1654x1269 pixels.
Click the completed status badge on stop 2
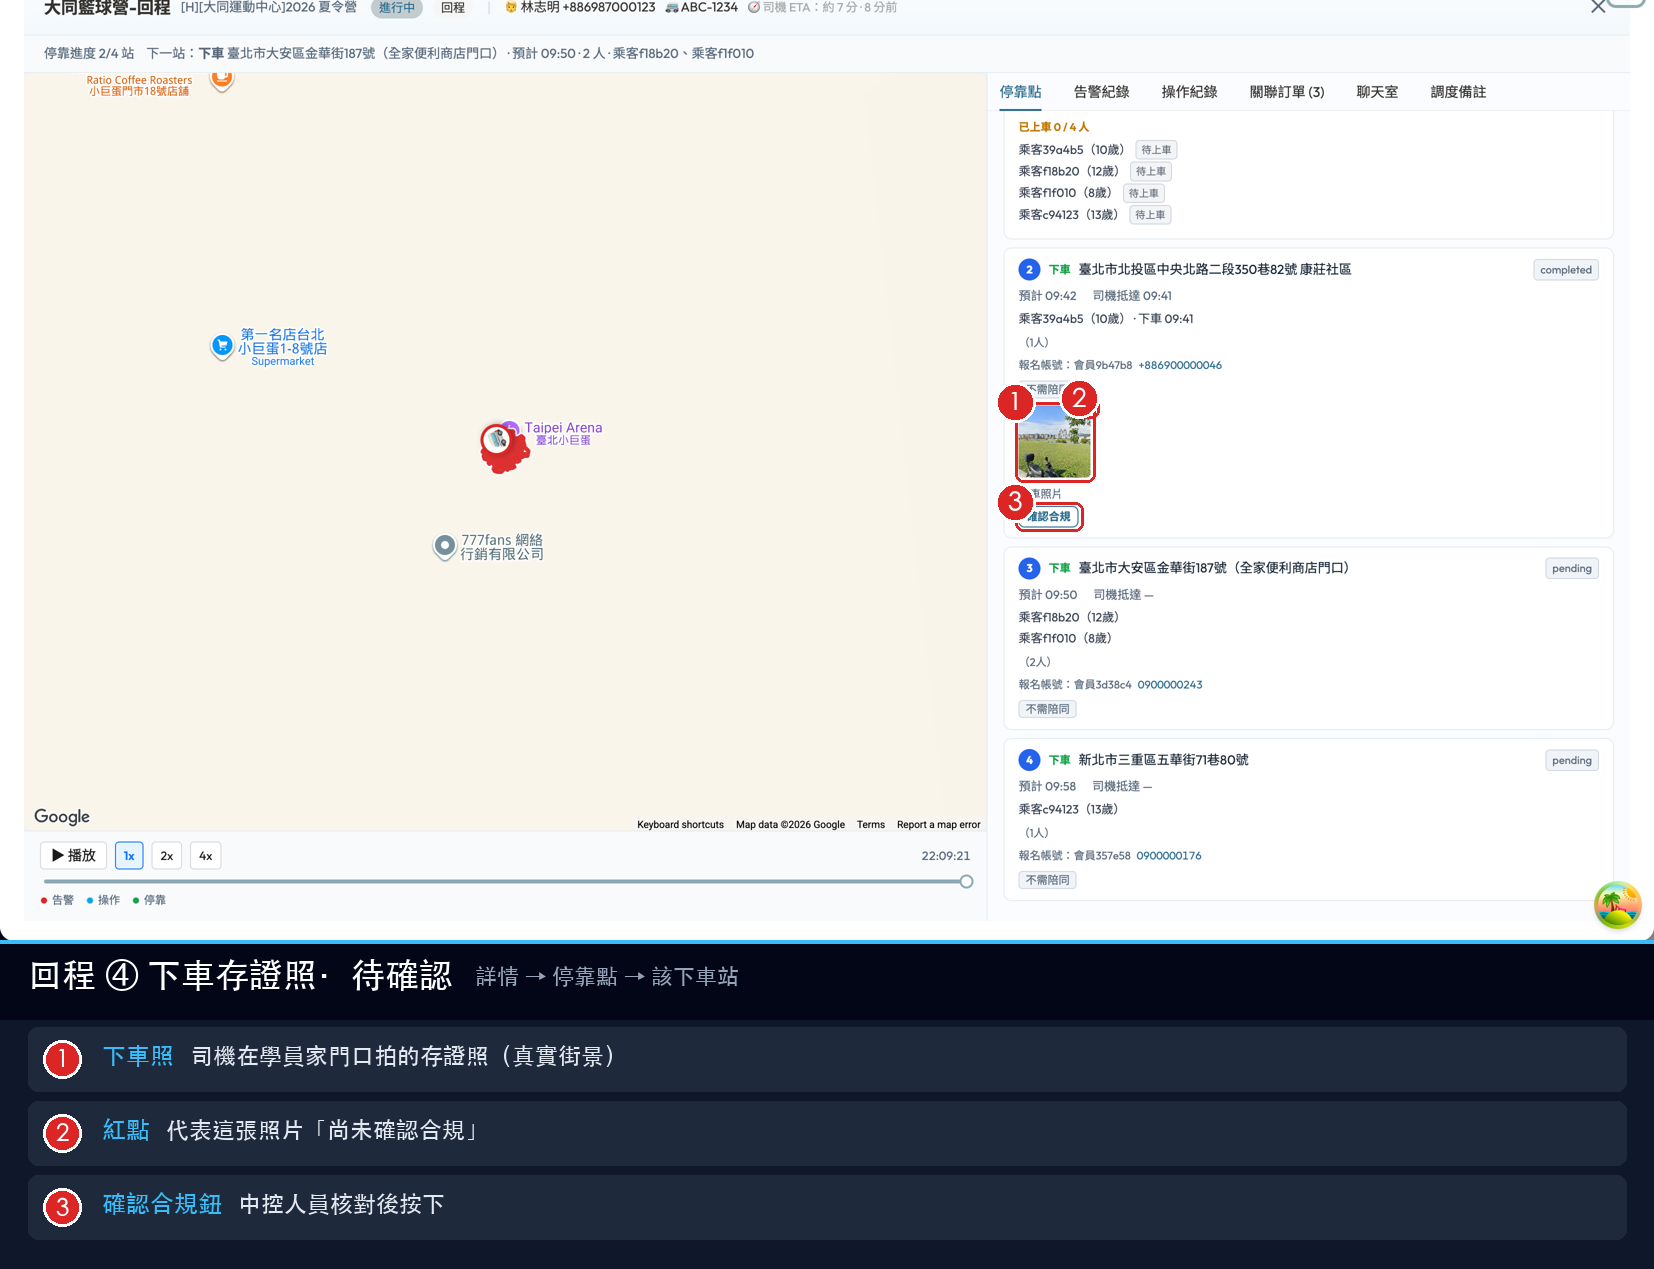pos(1565,270)
